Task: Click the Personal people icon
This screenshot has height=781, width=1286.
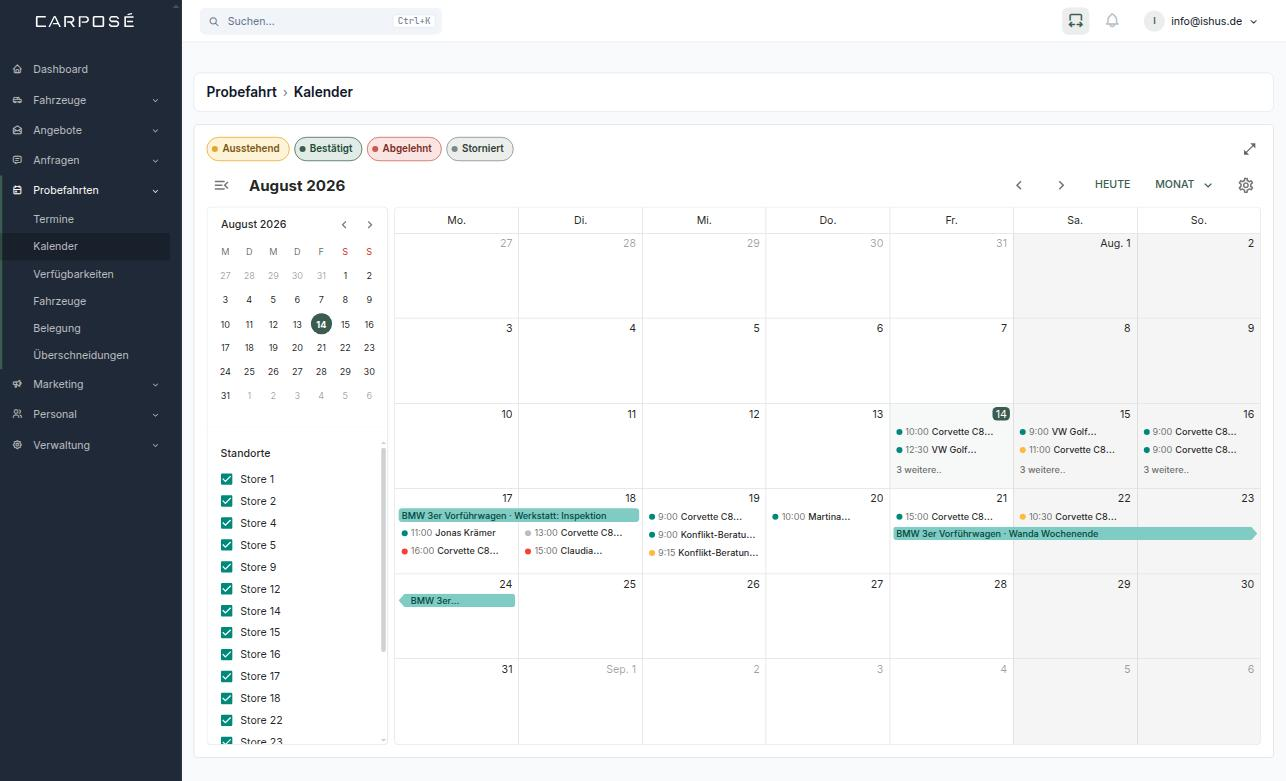Action: coord(17,414)
